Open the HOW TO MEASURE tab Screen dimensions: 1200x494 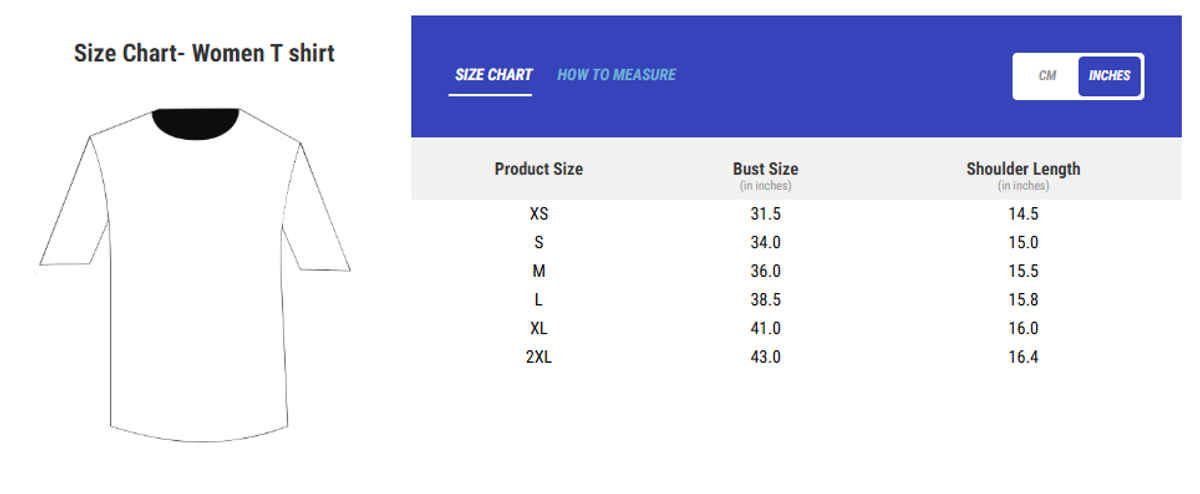(616, 75)
